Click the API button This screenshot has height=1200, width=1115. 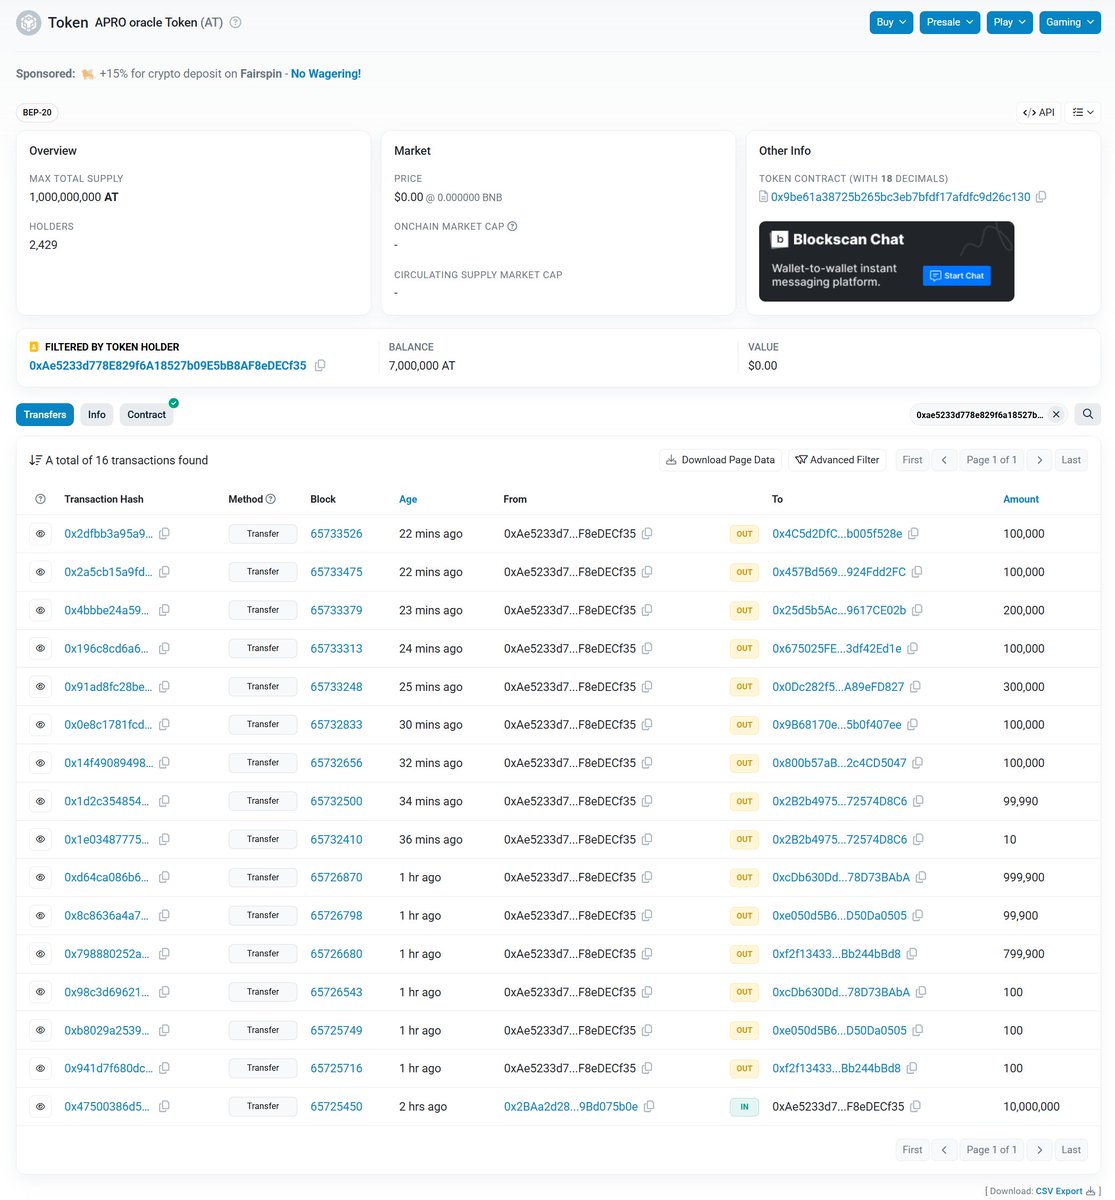pyautogui.click(x=1039, y=112)
